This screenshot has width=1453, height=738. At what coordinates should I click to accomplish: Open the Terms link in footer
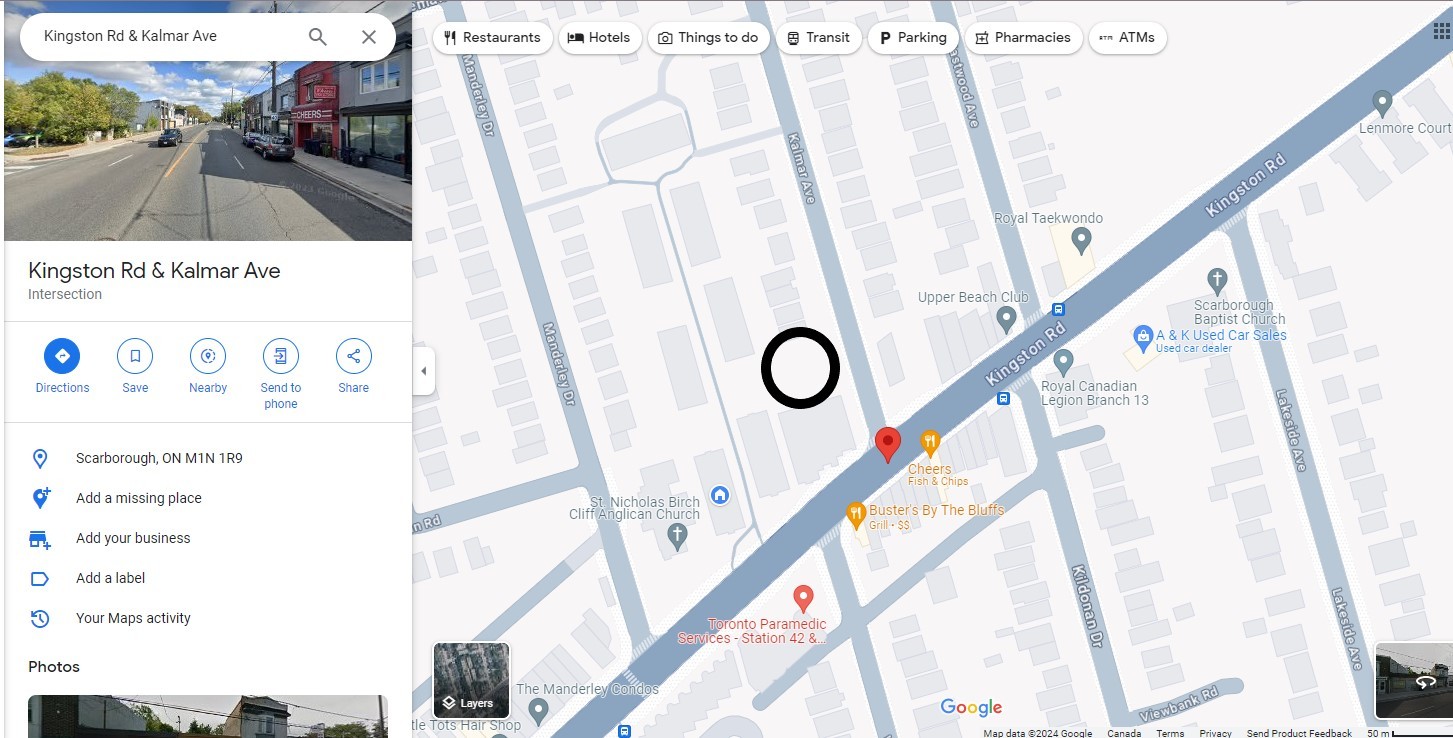[1170, 733]
